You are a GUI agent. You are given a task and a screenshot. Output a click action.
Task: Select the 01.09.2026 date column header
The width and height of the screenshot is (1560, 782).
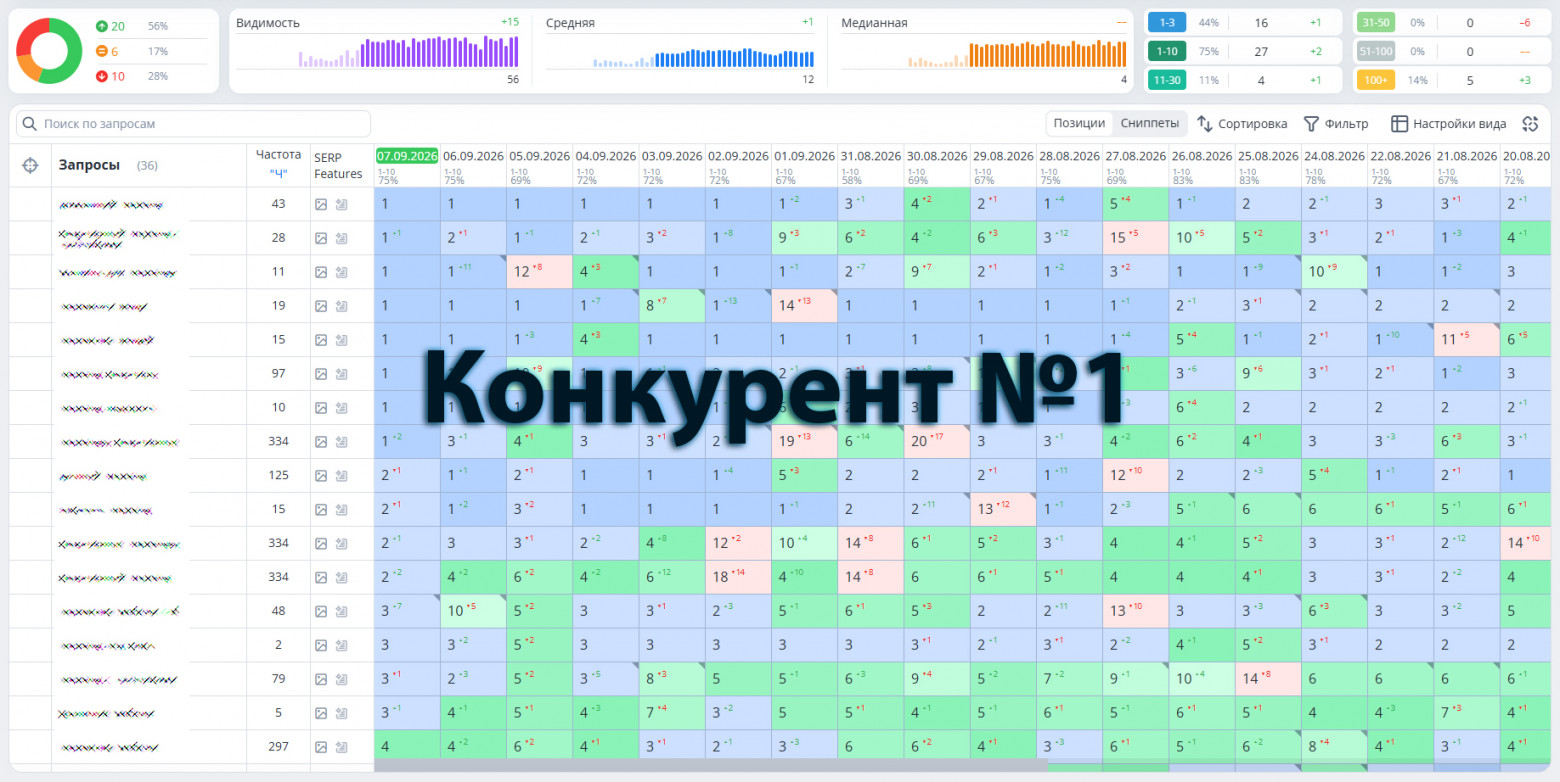point(804,156)
